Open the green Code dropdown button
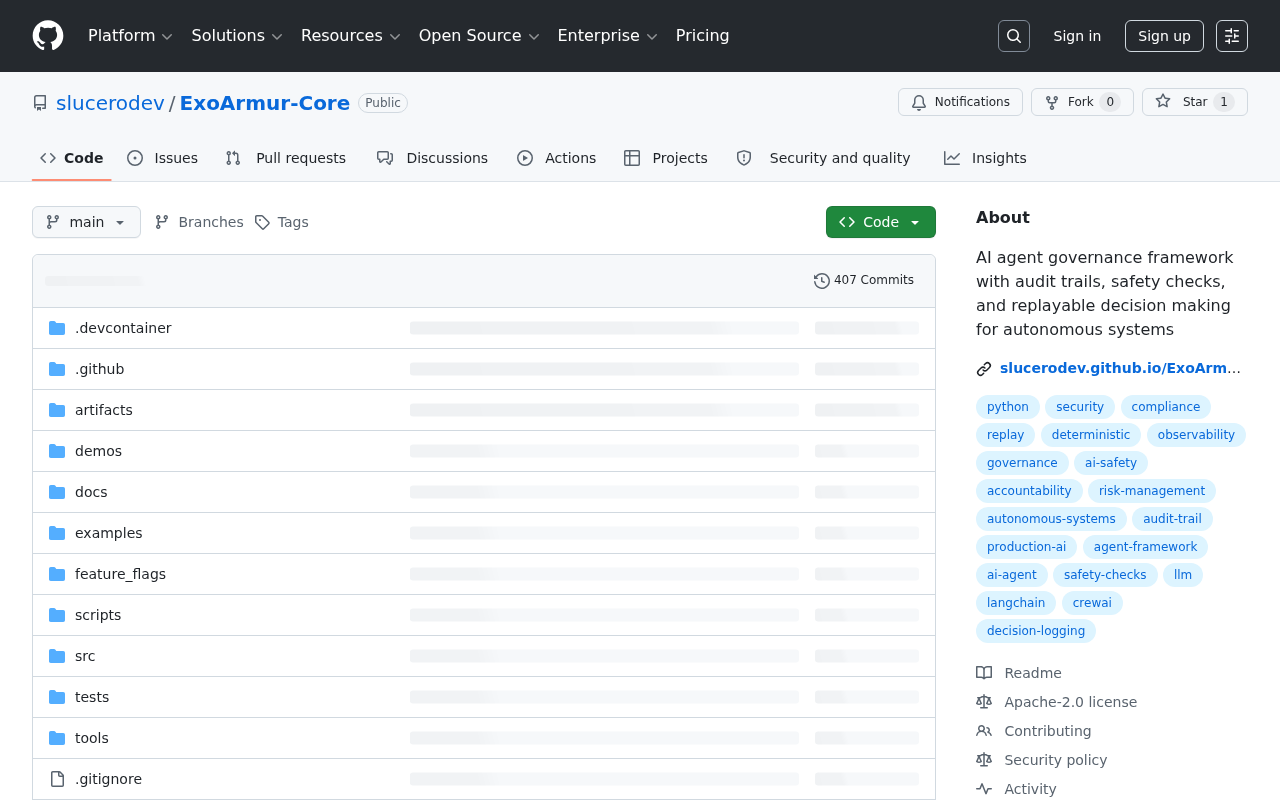The height and width of the screenshot is (800, 1280). pyautogui.click(x=881, y=222)
